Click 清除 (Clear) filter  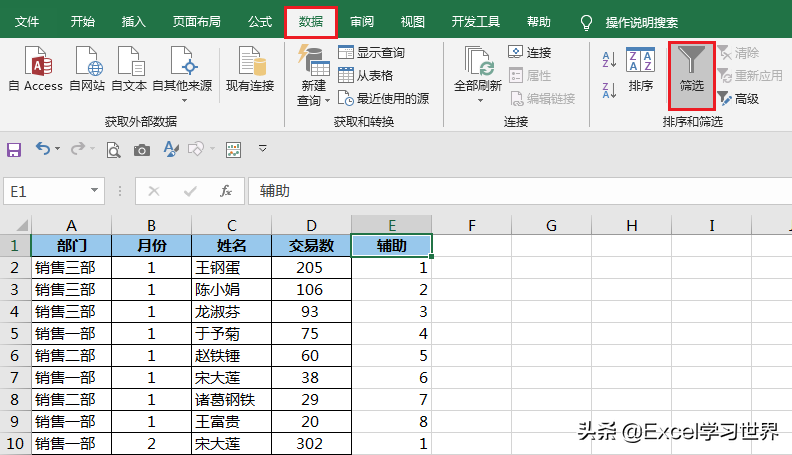[738, 53]
